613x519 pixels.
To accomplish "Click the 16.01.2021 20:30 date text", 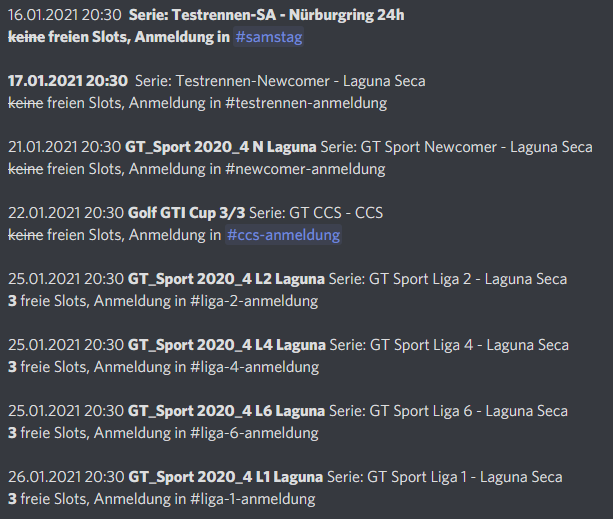I will [x=64, y=15].
